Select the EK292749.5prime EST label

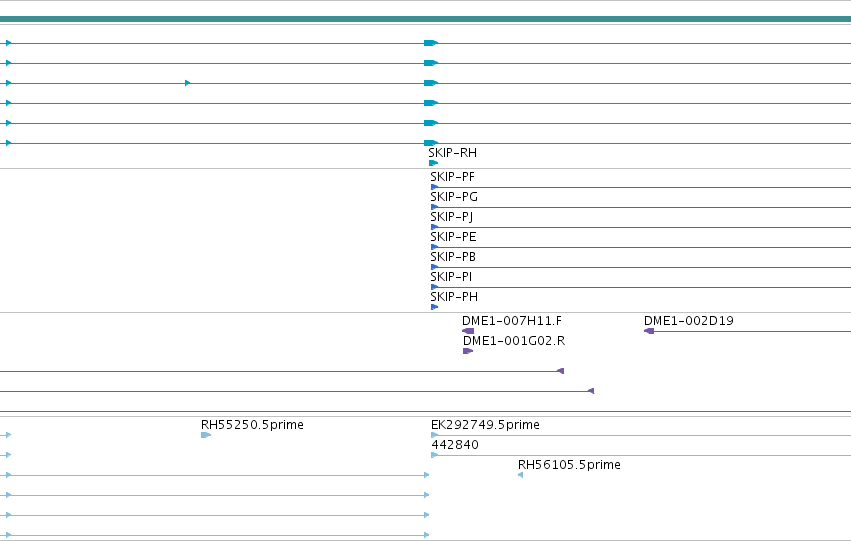click(485, 425)
